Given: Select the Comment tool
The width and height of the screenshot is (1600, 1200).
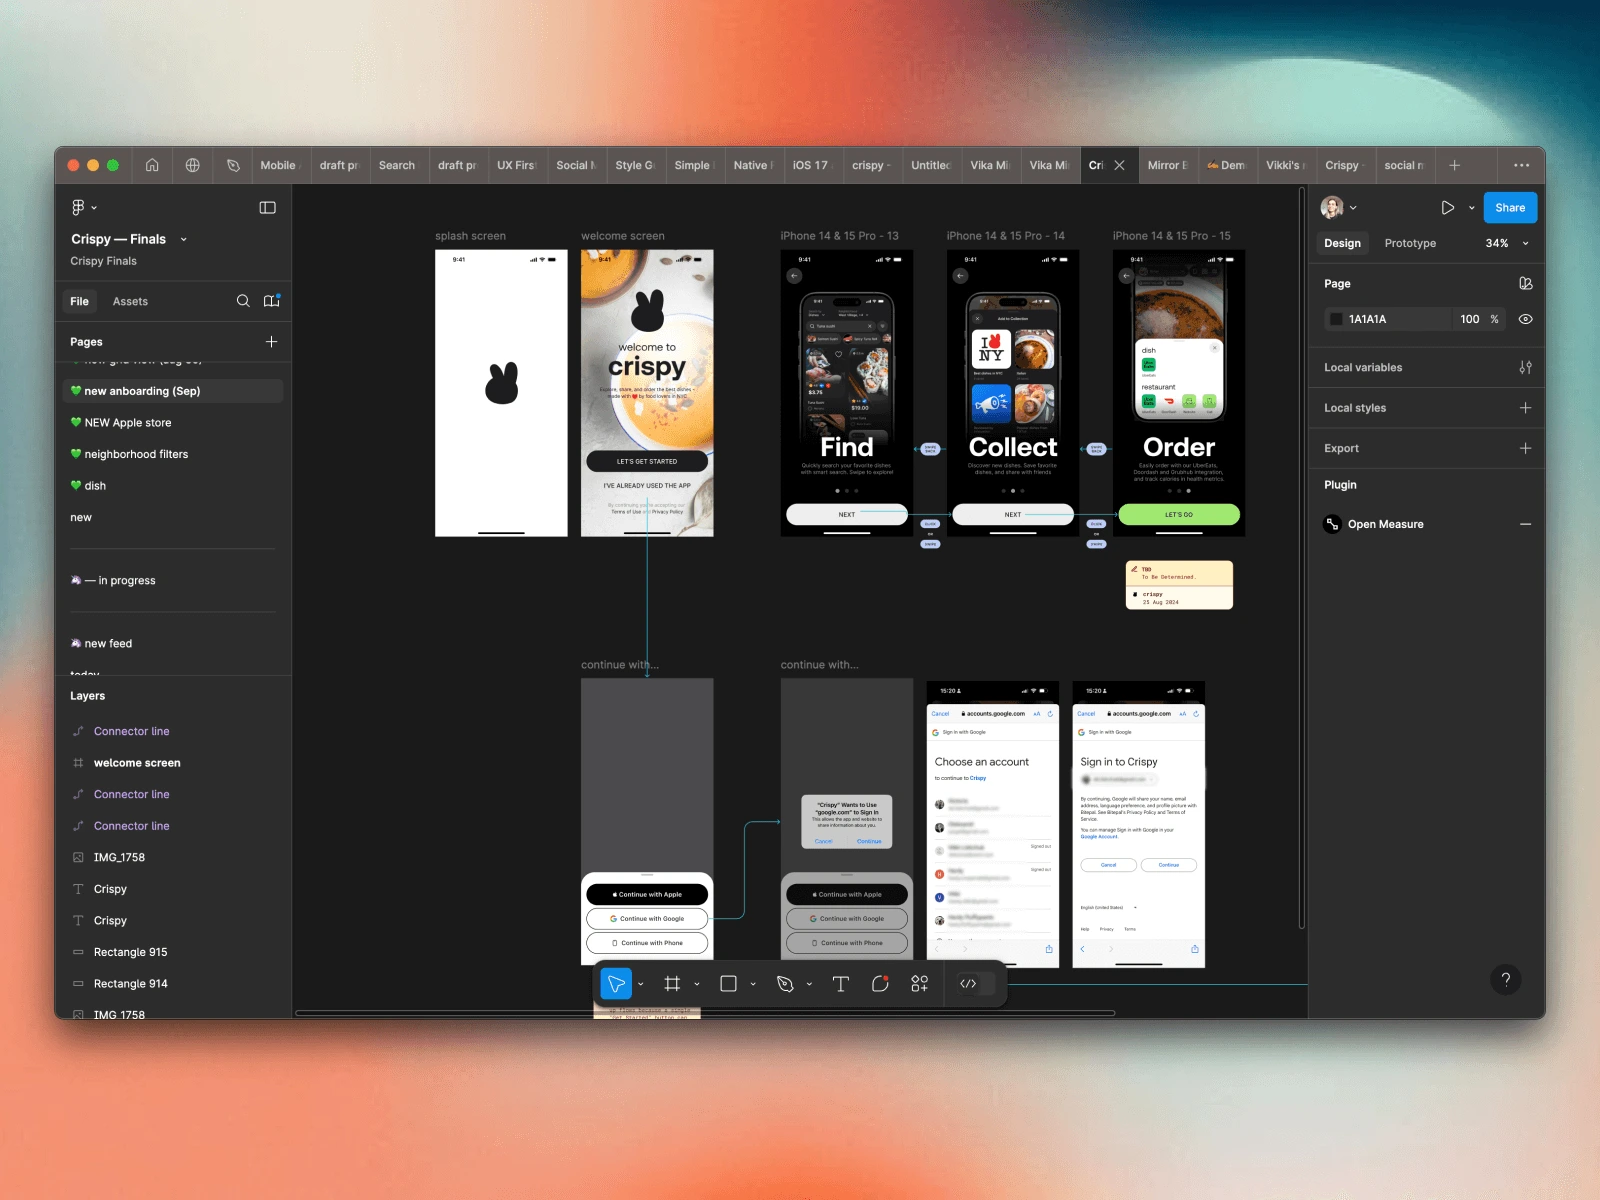Looking at the screenshot, I should (880, 984).
